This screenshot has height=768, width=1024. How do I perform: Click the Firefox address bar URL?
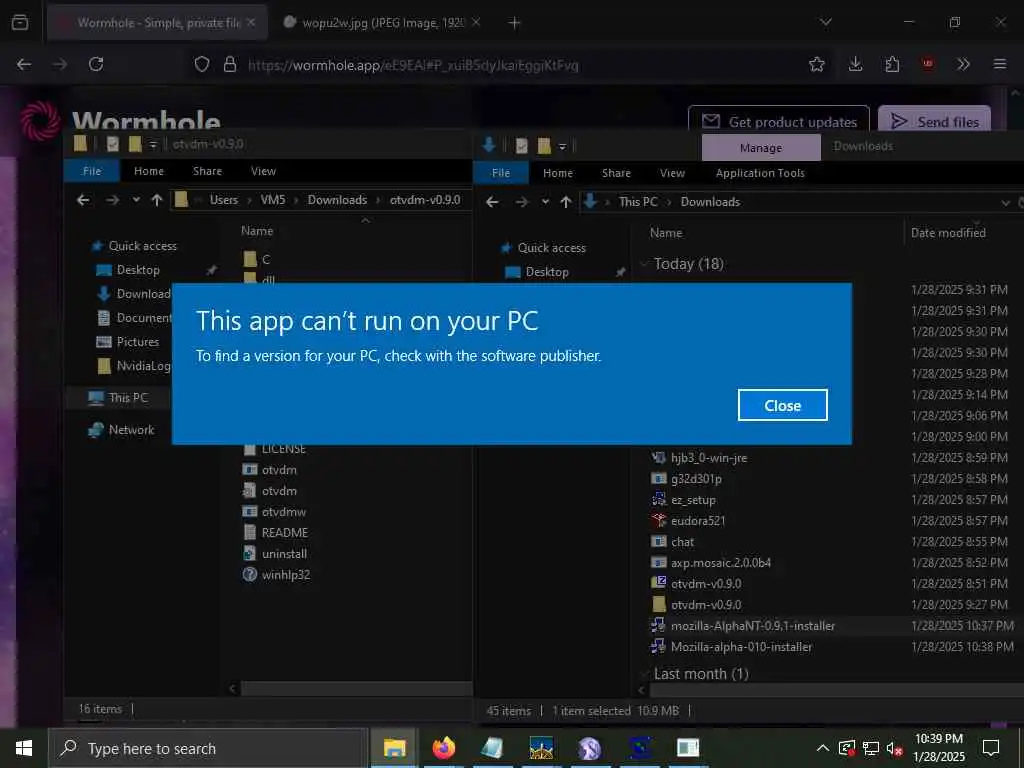click(413, 65)
